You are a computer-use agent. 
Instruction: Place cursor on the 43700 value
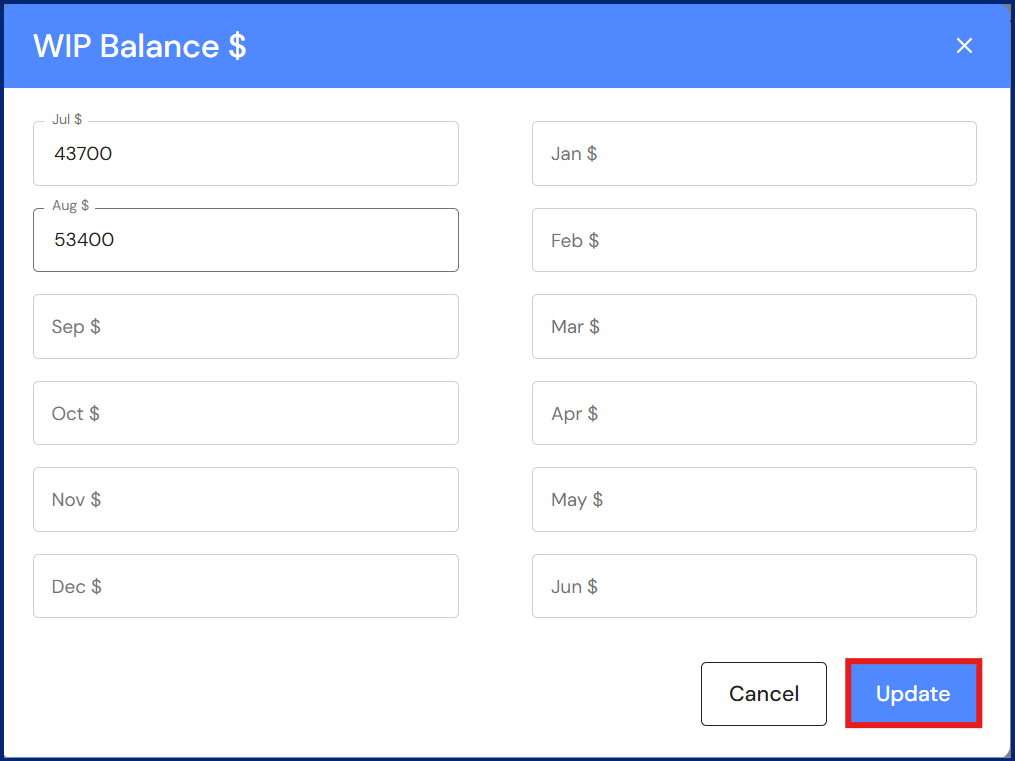(x=83, y=154)
